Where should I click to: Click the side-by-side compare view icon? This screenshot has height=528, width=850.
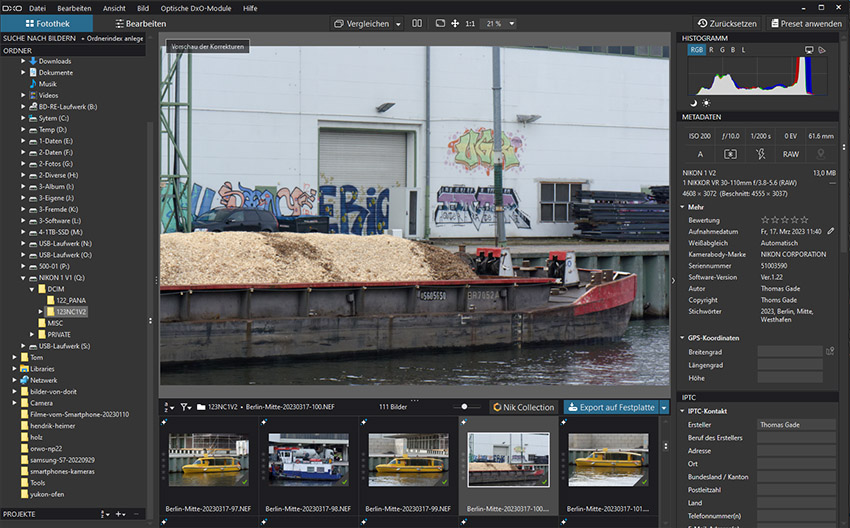[x=417, y=23]
